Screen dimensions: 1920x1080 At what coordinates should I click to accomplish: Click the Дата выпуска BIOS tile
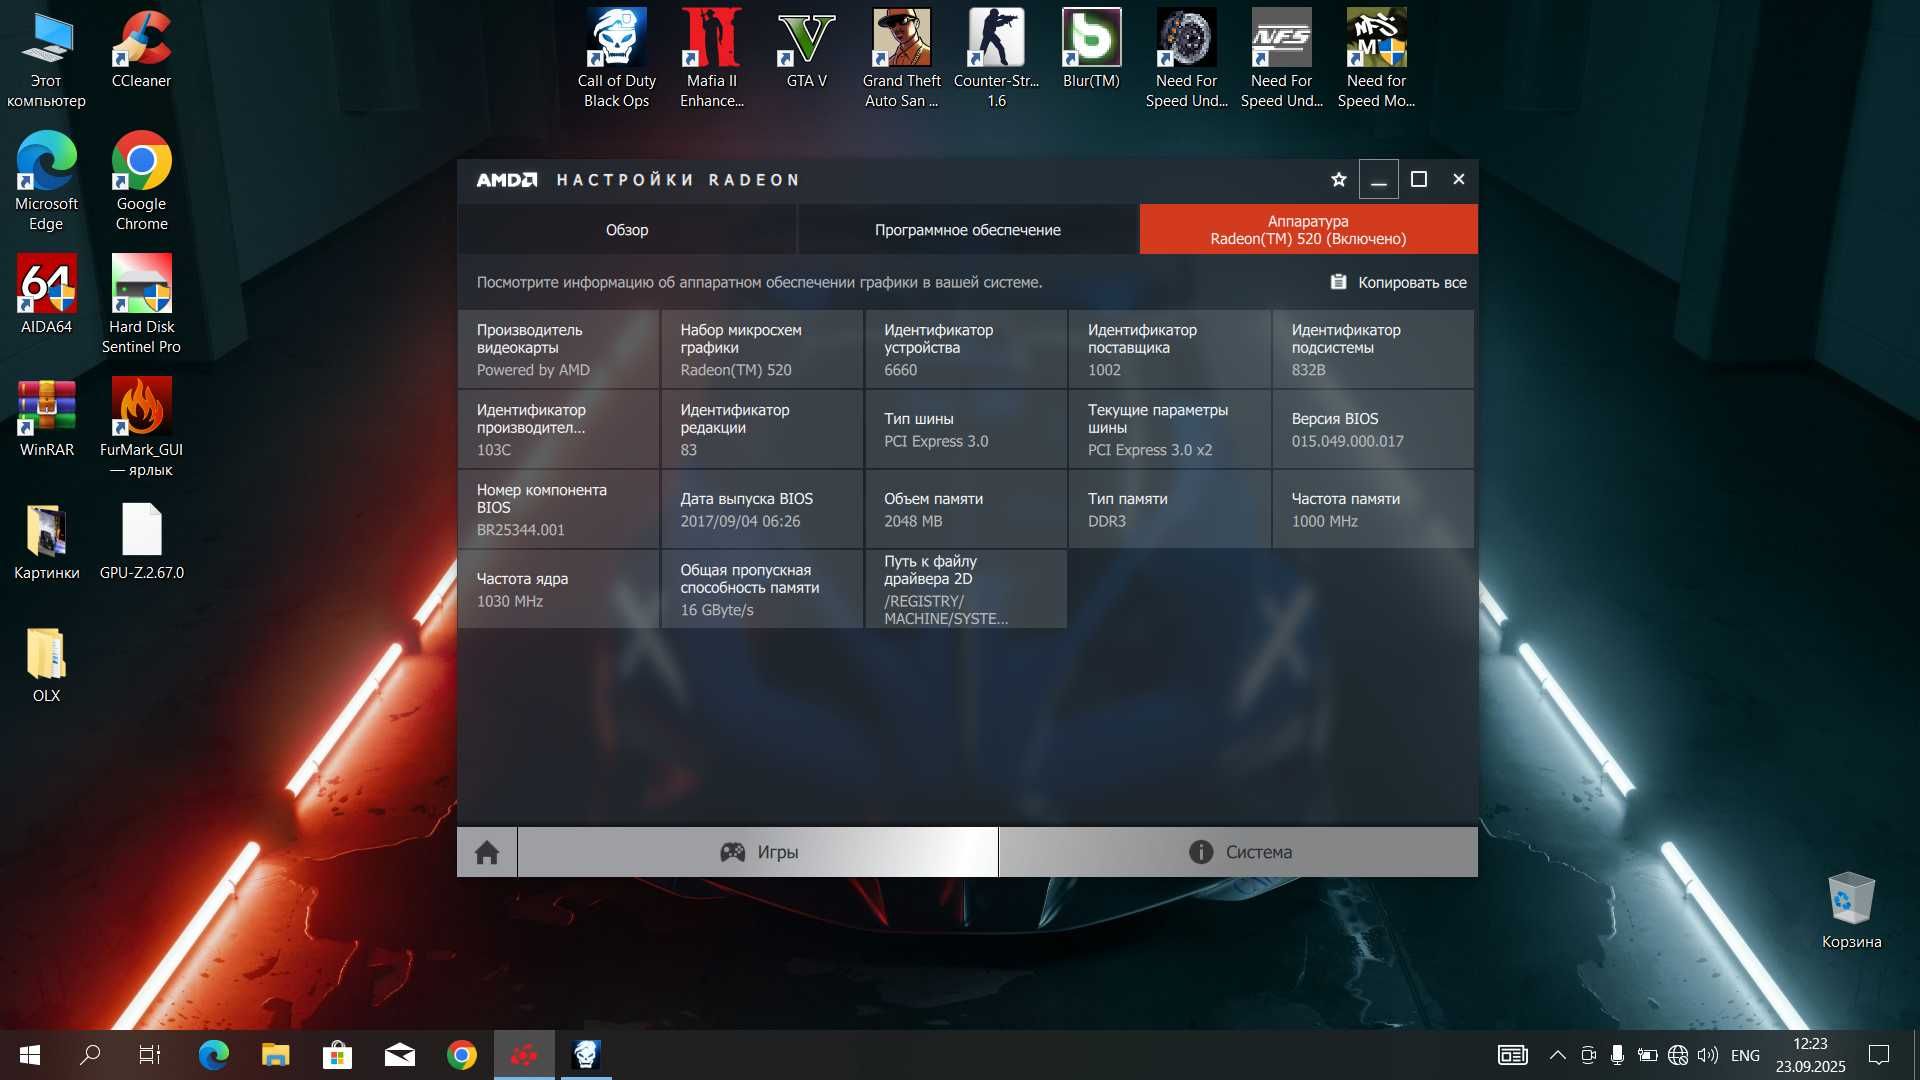coord(762,509)
